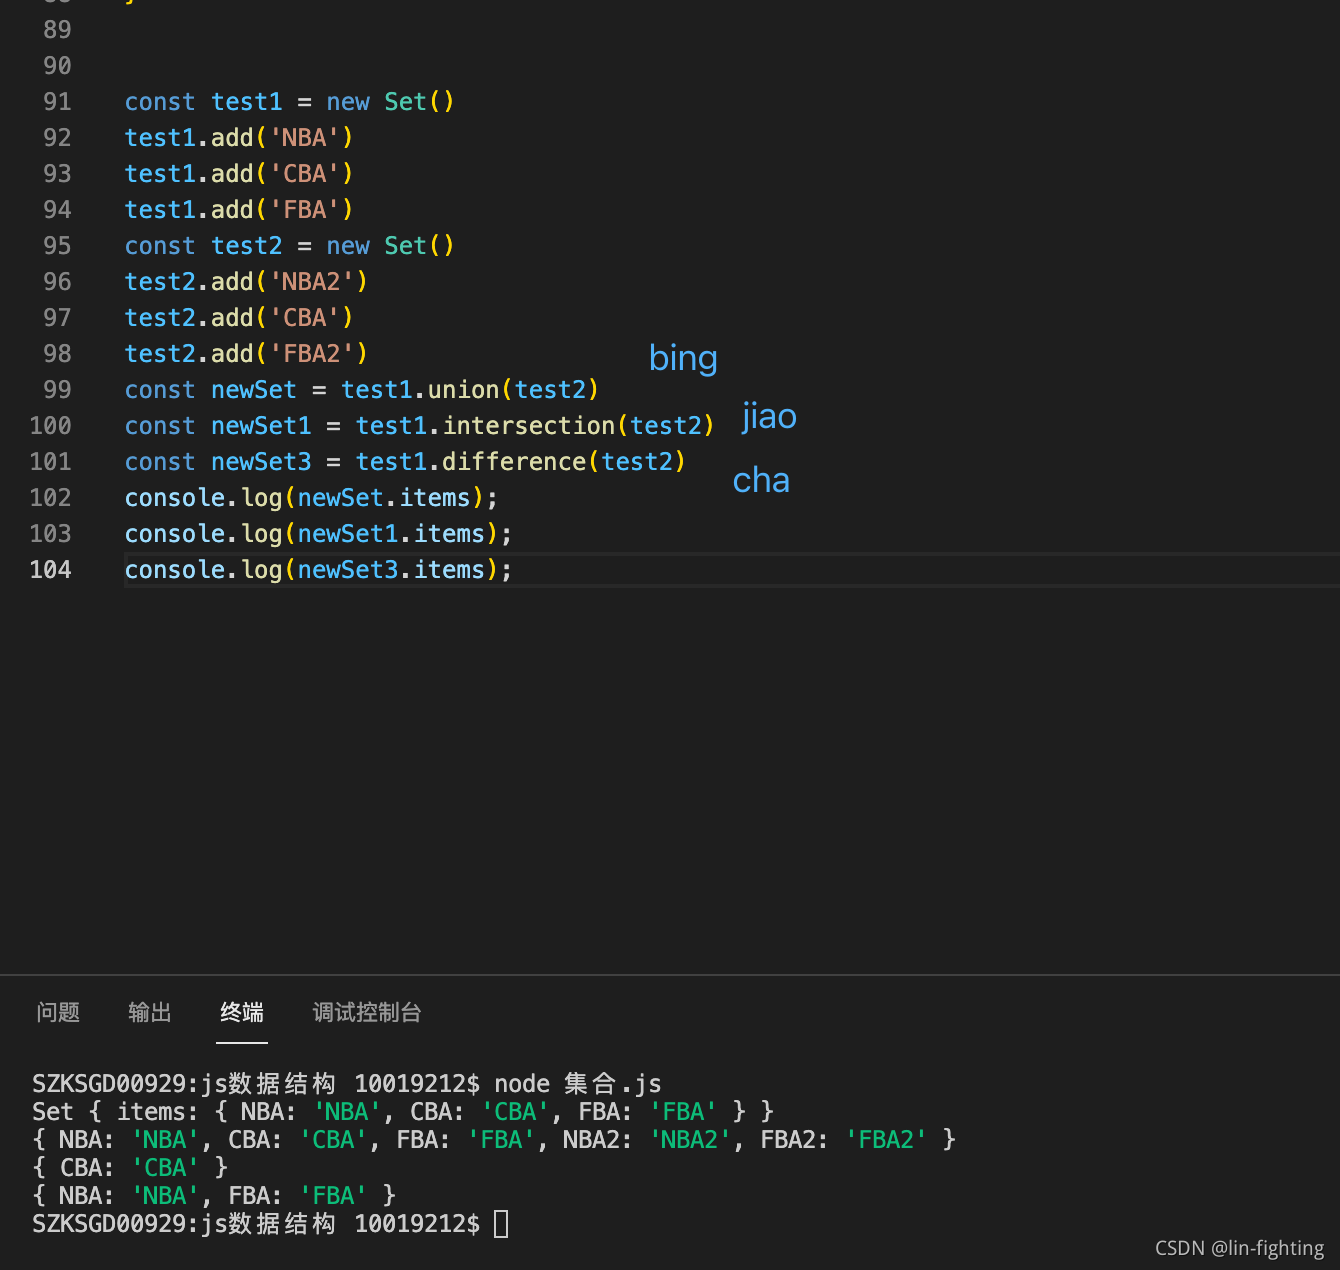Click 'const test2 = new Set()' line

tap(289, 246)
